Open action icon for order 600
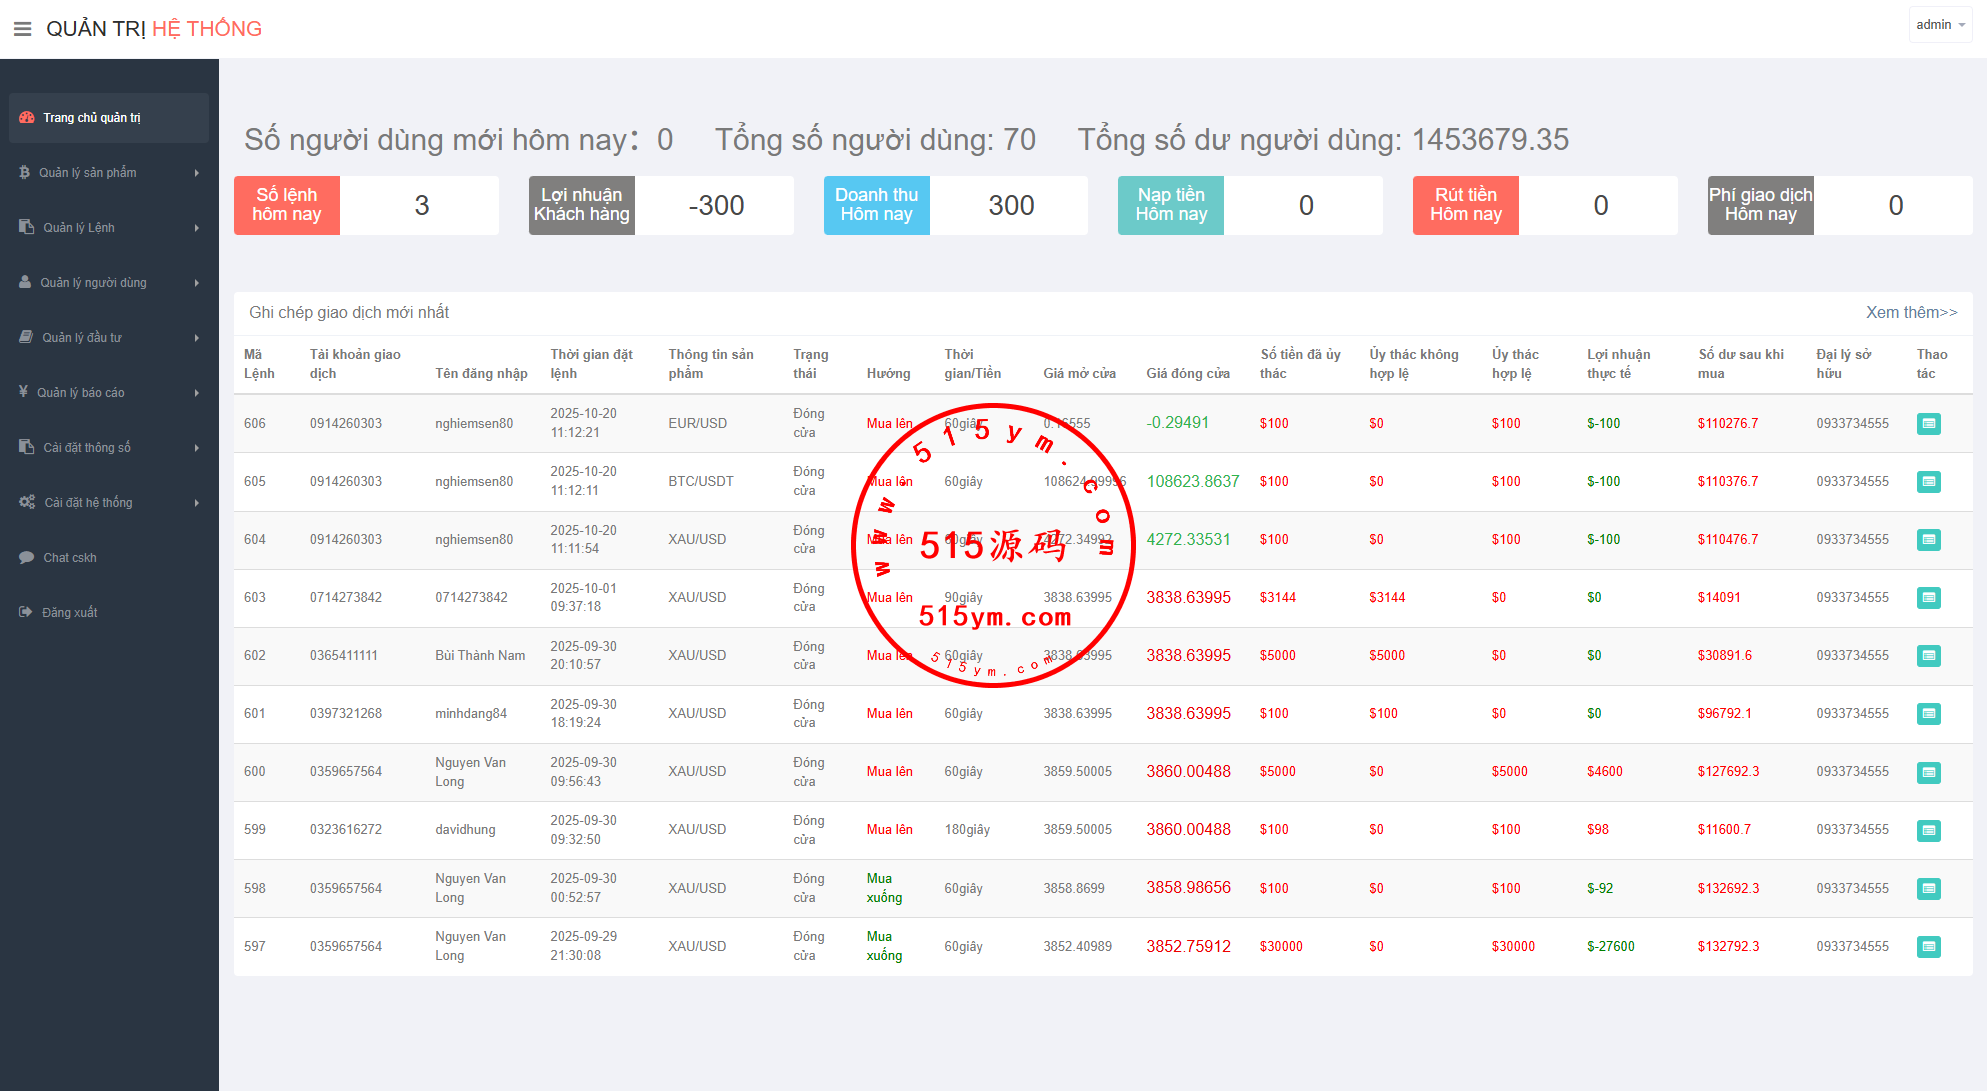 tap(1928, 772)
